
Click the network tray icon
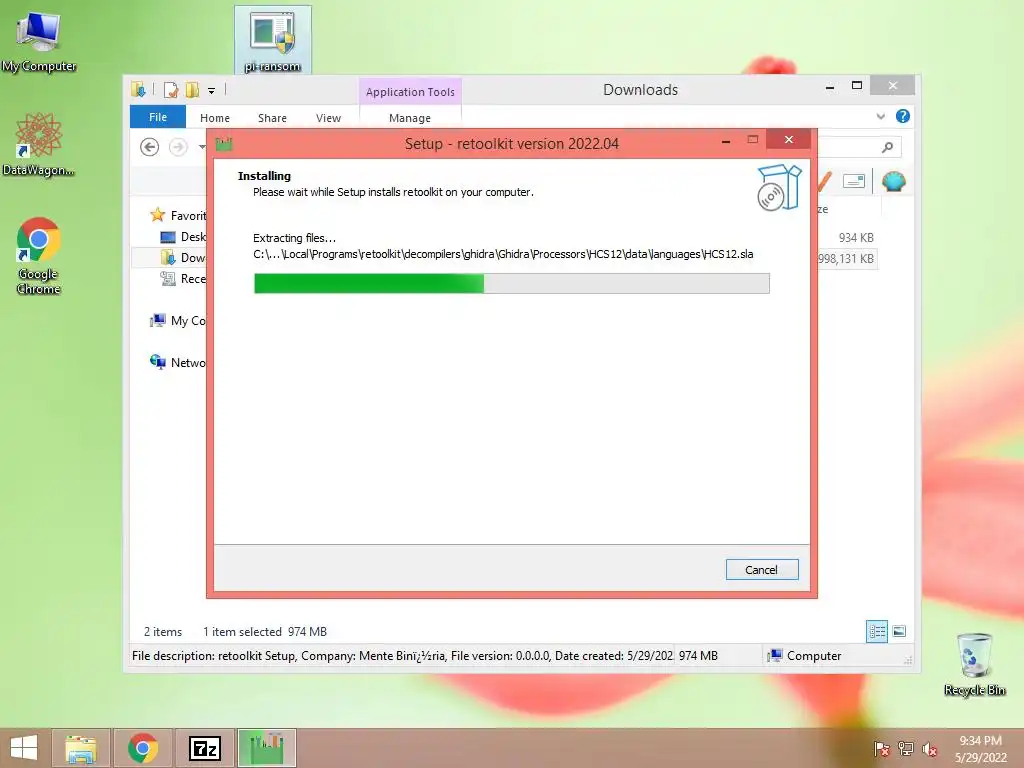(x=906, y=749)
